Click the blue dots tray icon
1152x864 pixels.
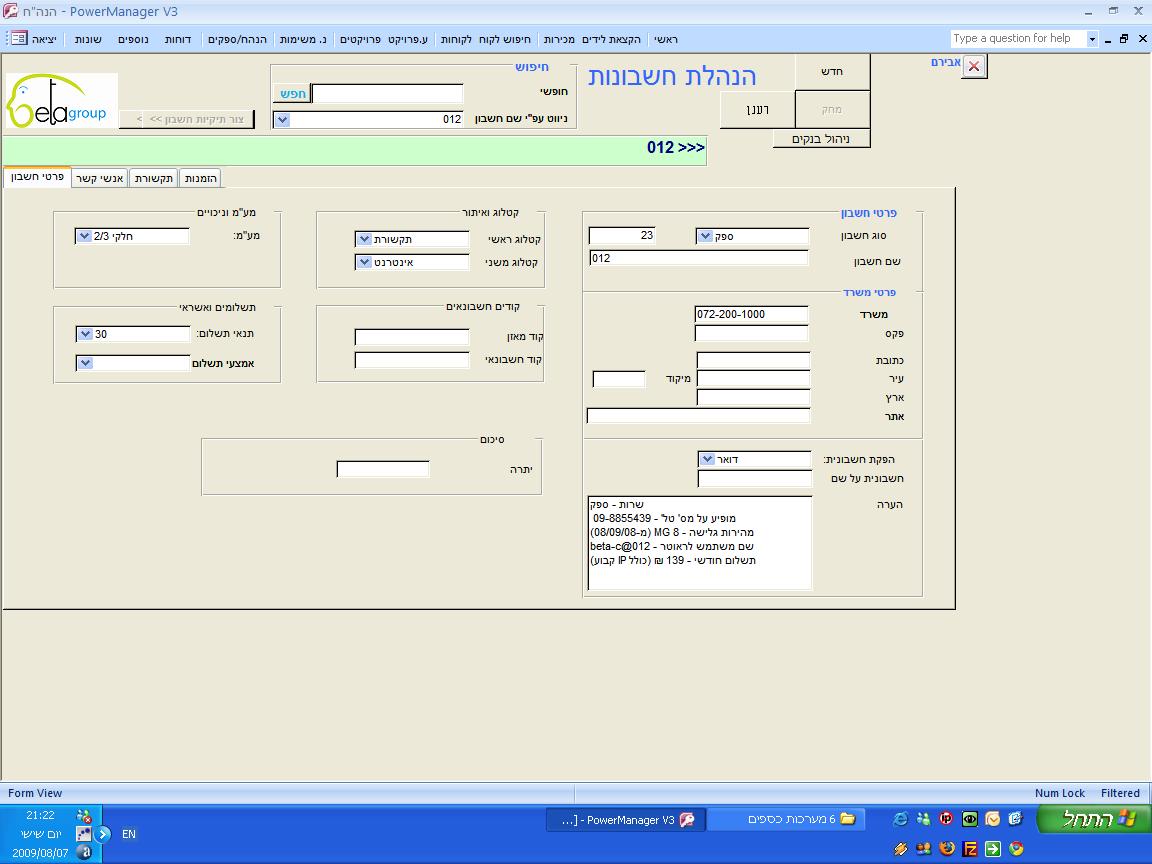(84, 834)
